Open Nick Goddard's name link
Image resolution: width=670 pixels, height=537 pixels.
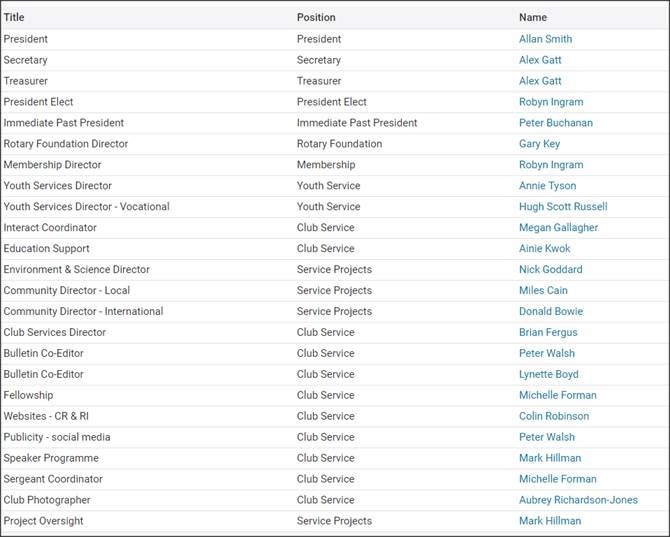[x=550, y=270]
